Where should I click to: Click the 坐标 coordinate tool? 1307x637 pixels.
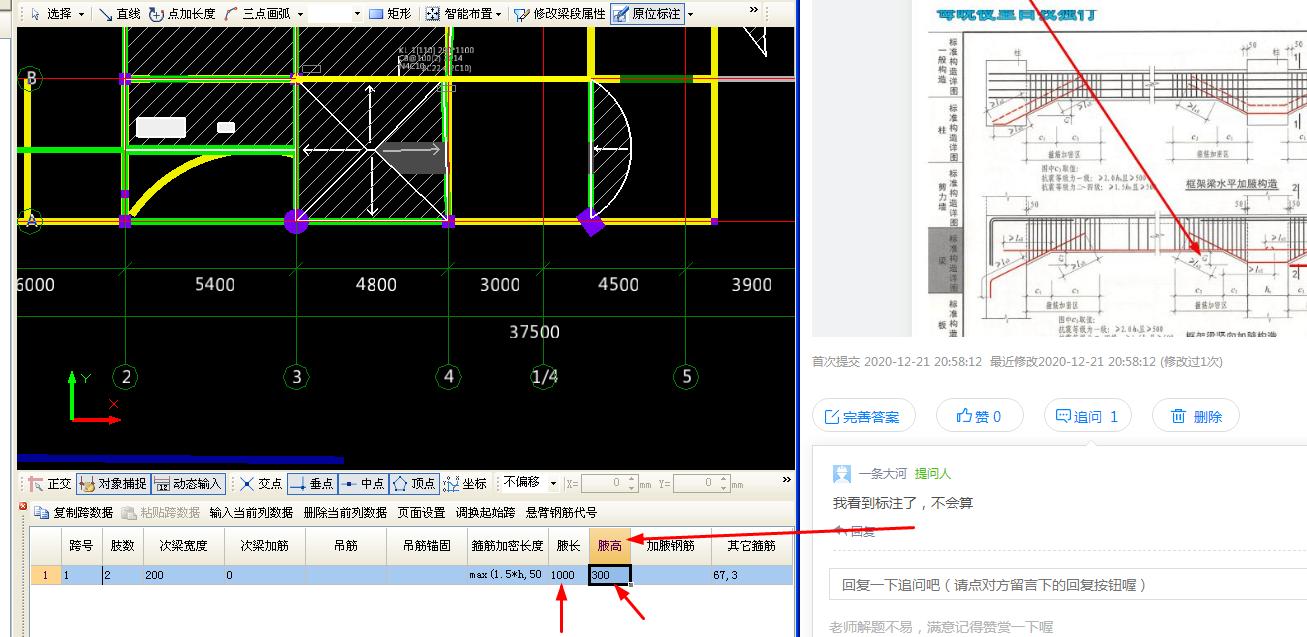465,484
